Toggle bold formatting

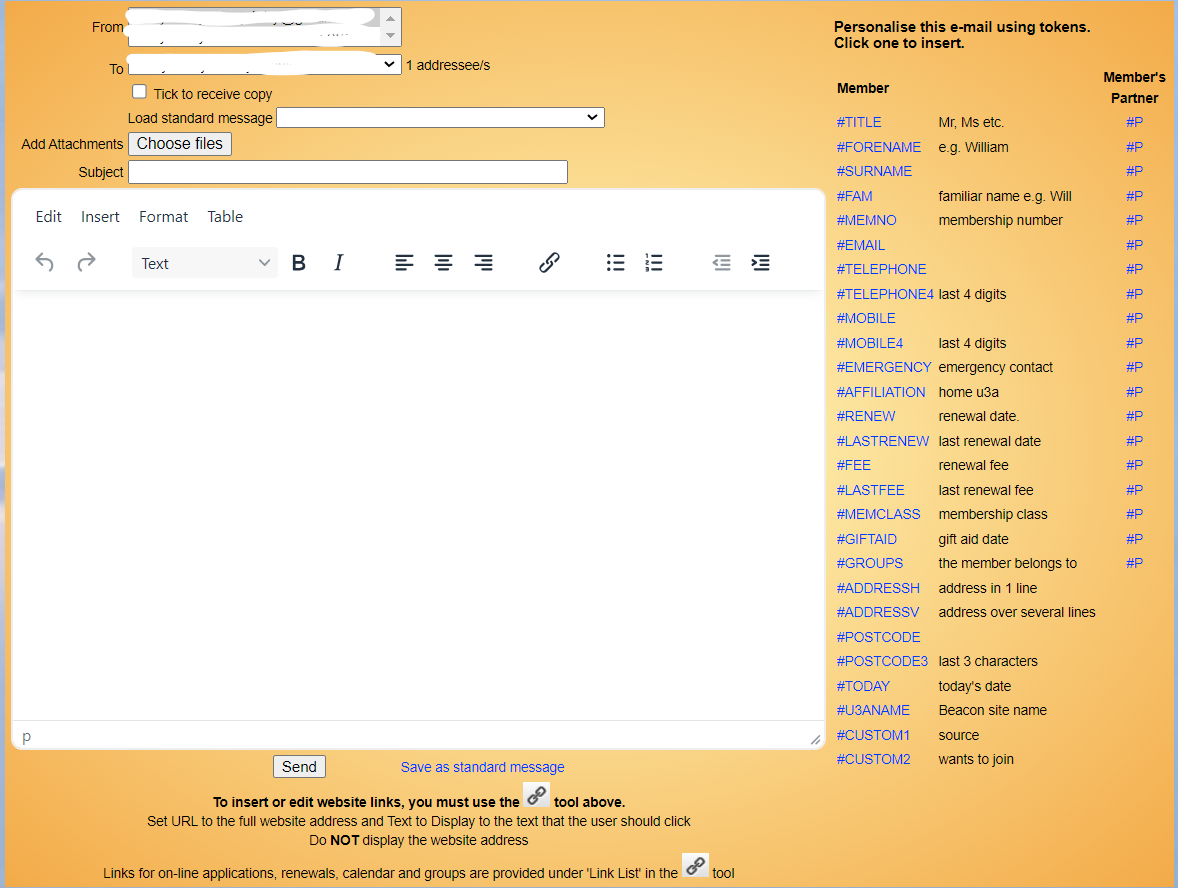[x=298, y=262]
